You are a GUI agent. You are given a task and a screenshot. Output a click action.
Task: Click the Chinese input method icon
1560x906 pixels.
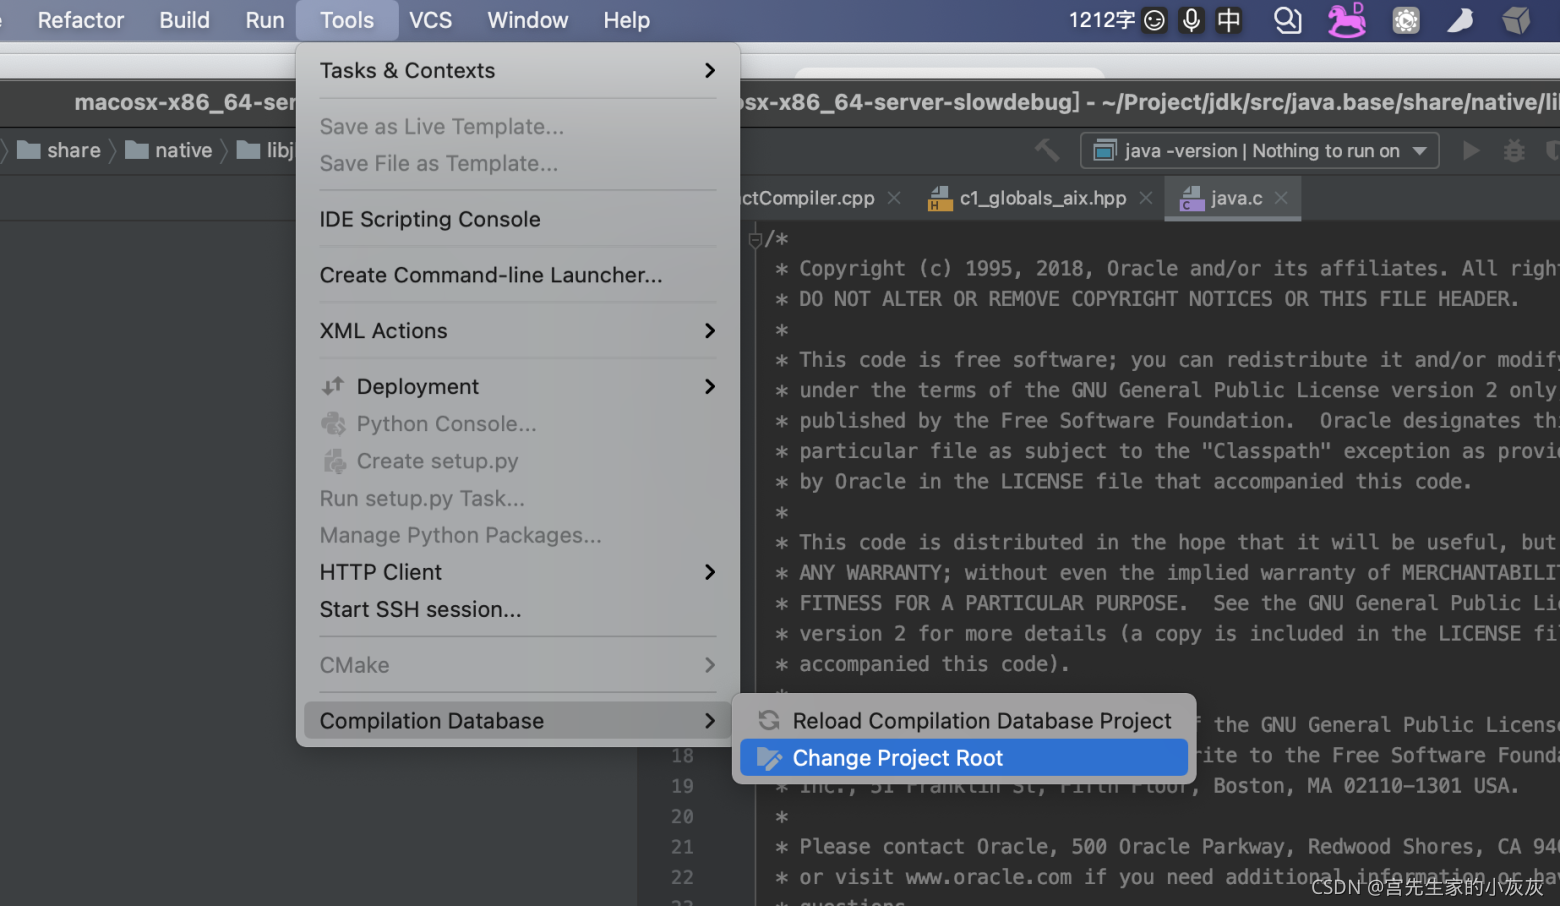1229,20
